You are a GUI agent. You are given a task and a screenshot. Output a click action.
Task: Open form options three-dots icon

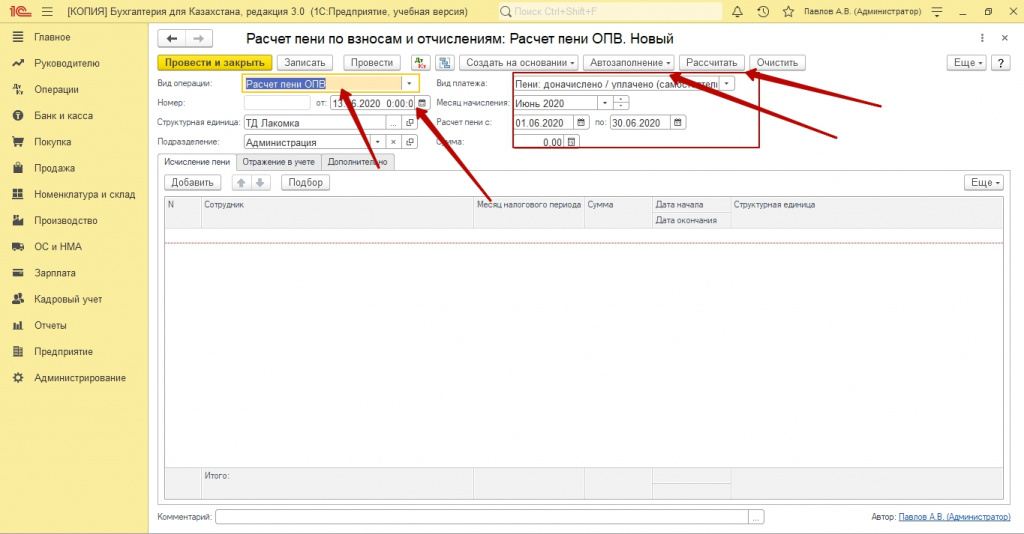(982, 39)
